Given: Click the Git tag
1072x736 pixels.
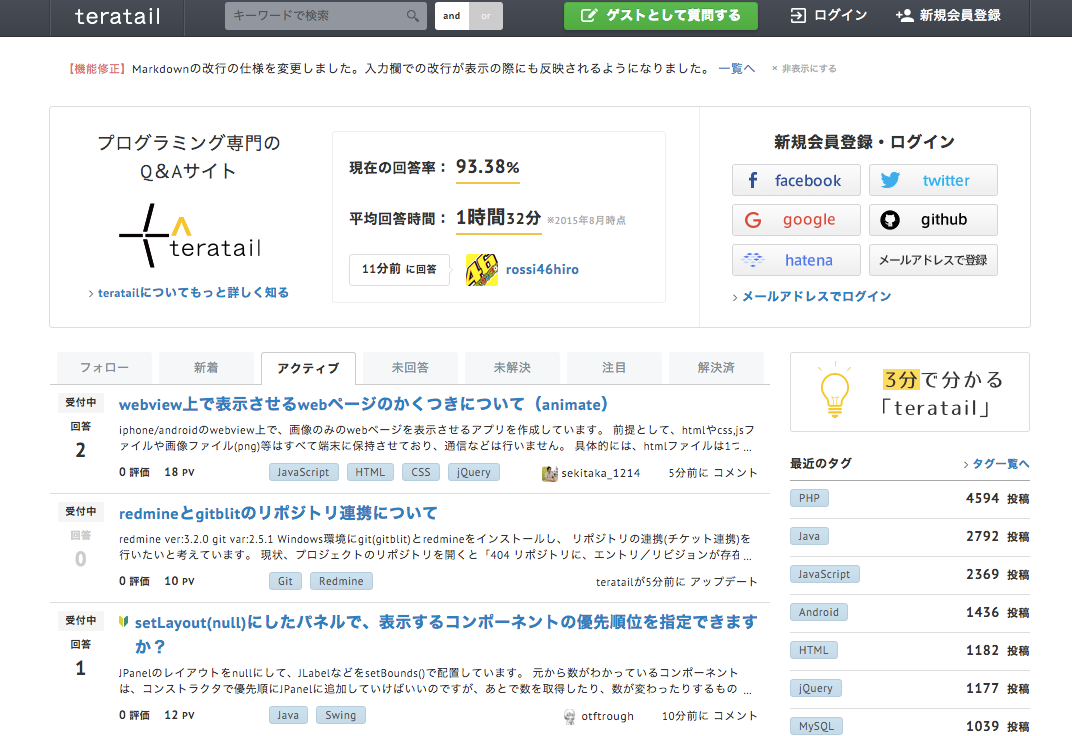Looking at the screenshot, I should pos(285,582).
